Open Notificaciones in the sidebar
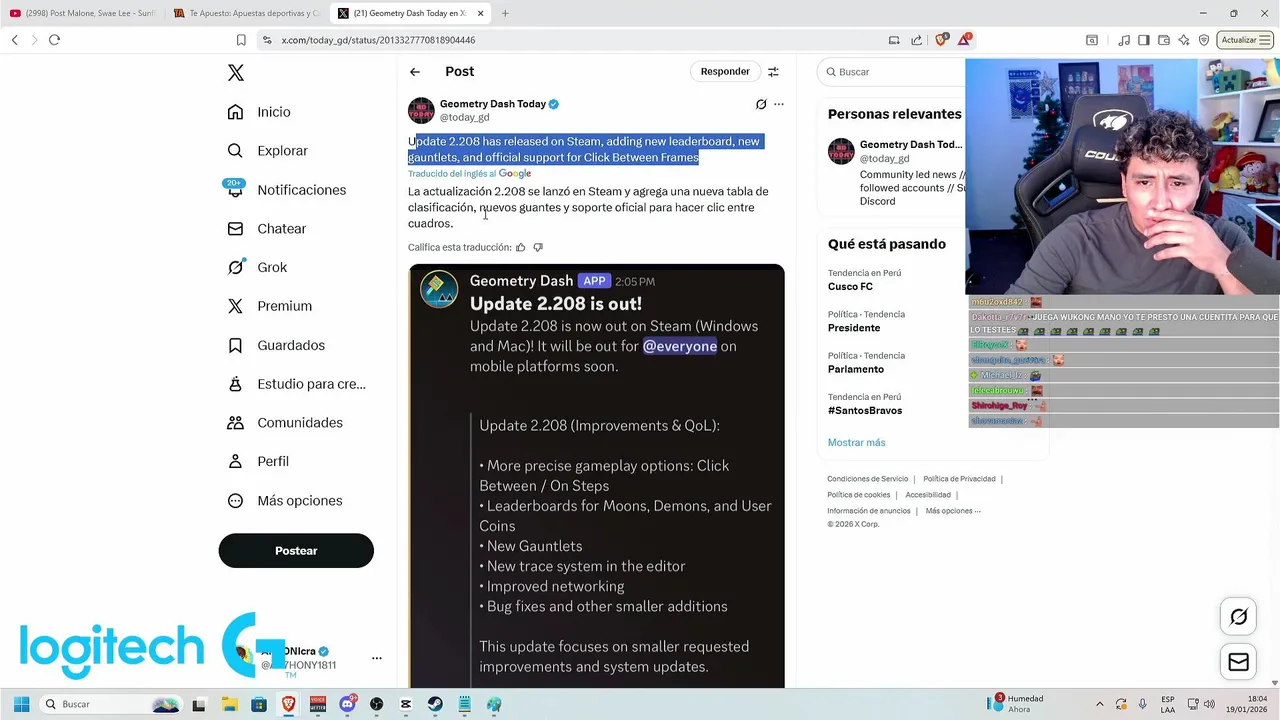Screen dimensions: 1280x720 tap(286, 190)
